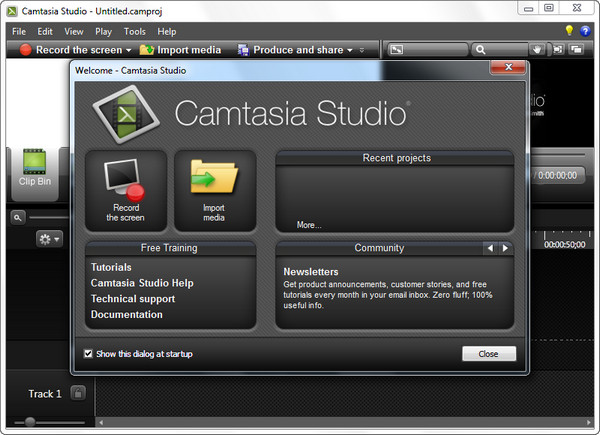Open the Clip Bin panel
This screenshot has height=435, width=600.
34,168
